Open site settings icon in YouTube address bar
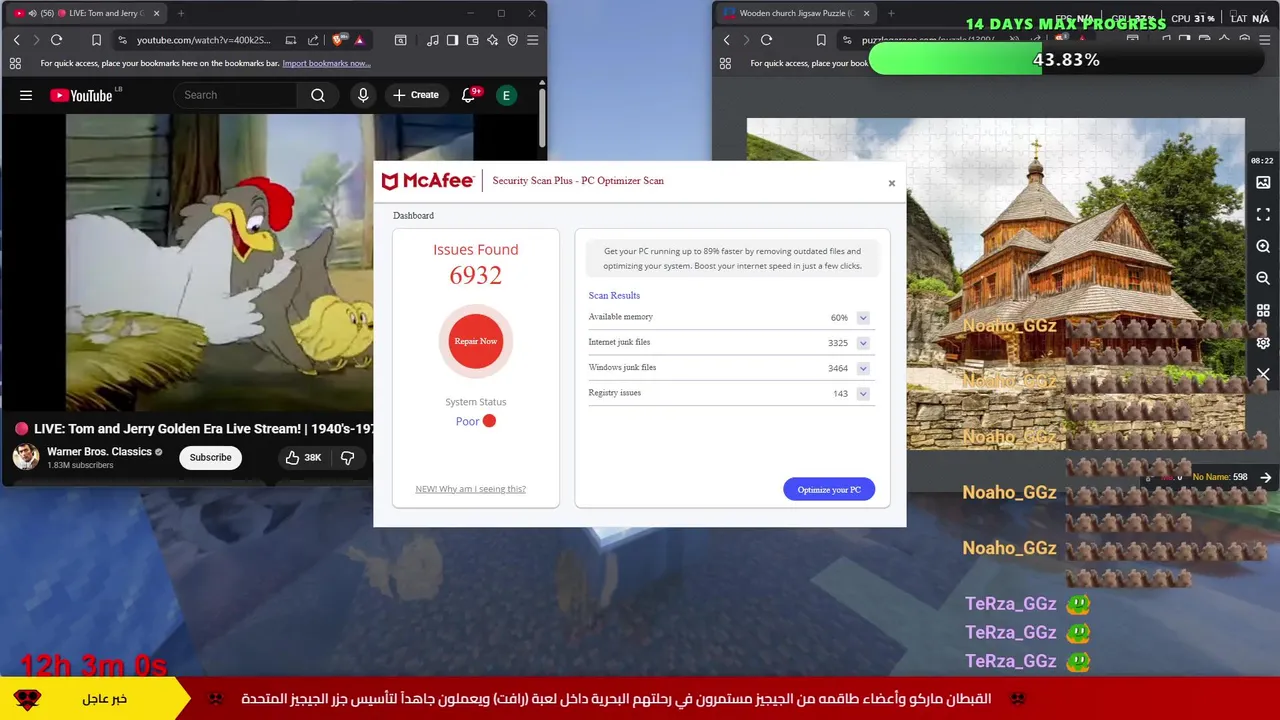This screenshot has height=720, width=1280. click(x=122, y=40)
